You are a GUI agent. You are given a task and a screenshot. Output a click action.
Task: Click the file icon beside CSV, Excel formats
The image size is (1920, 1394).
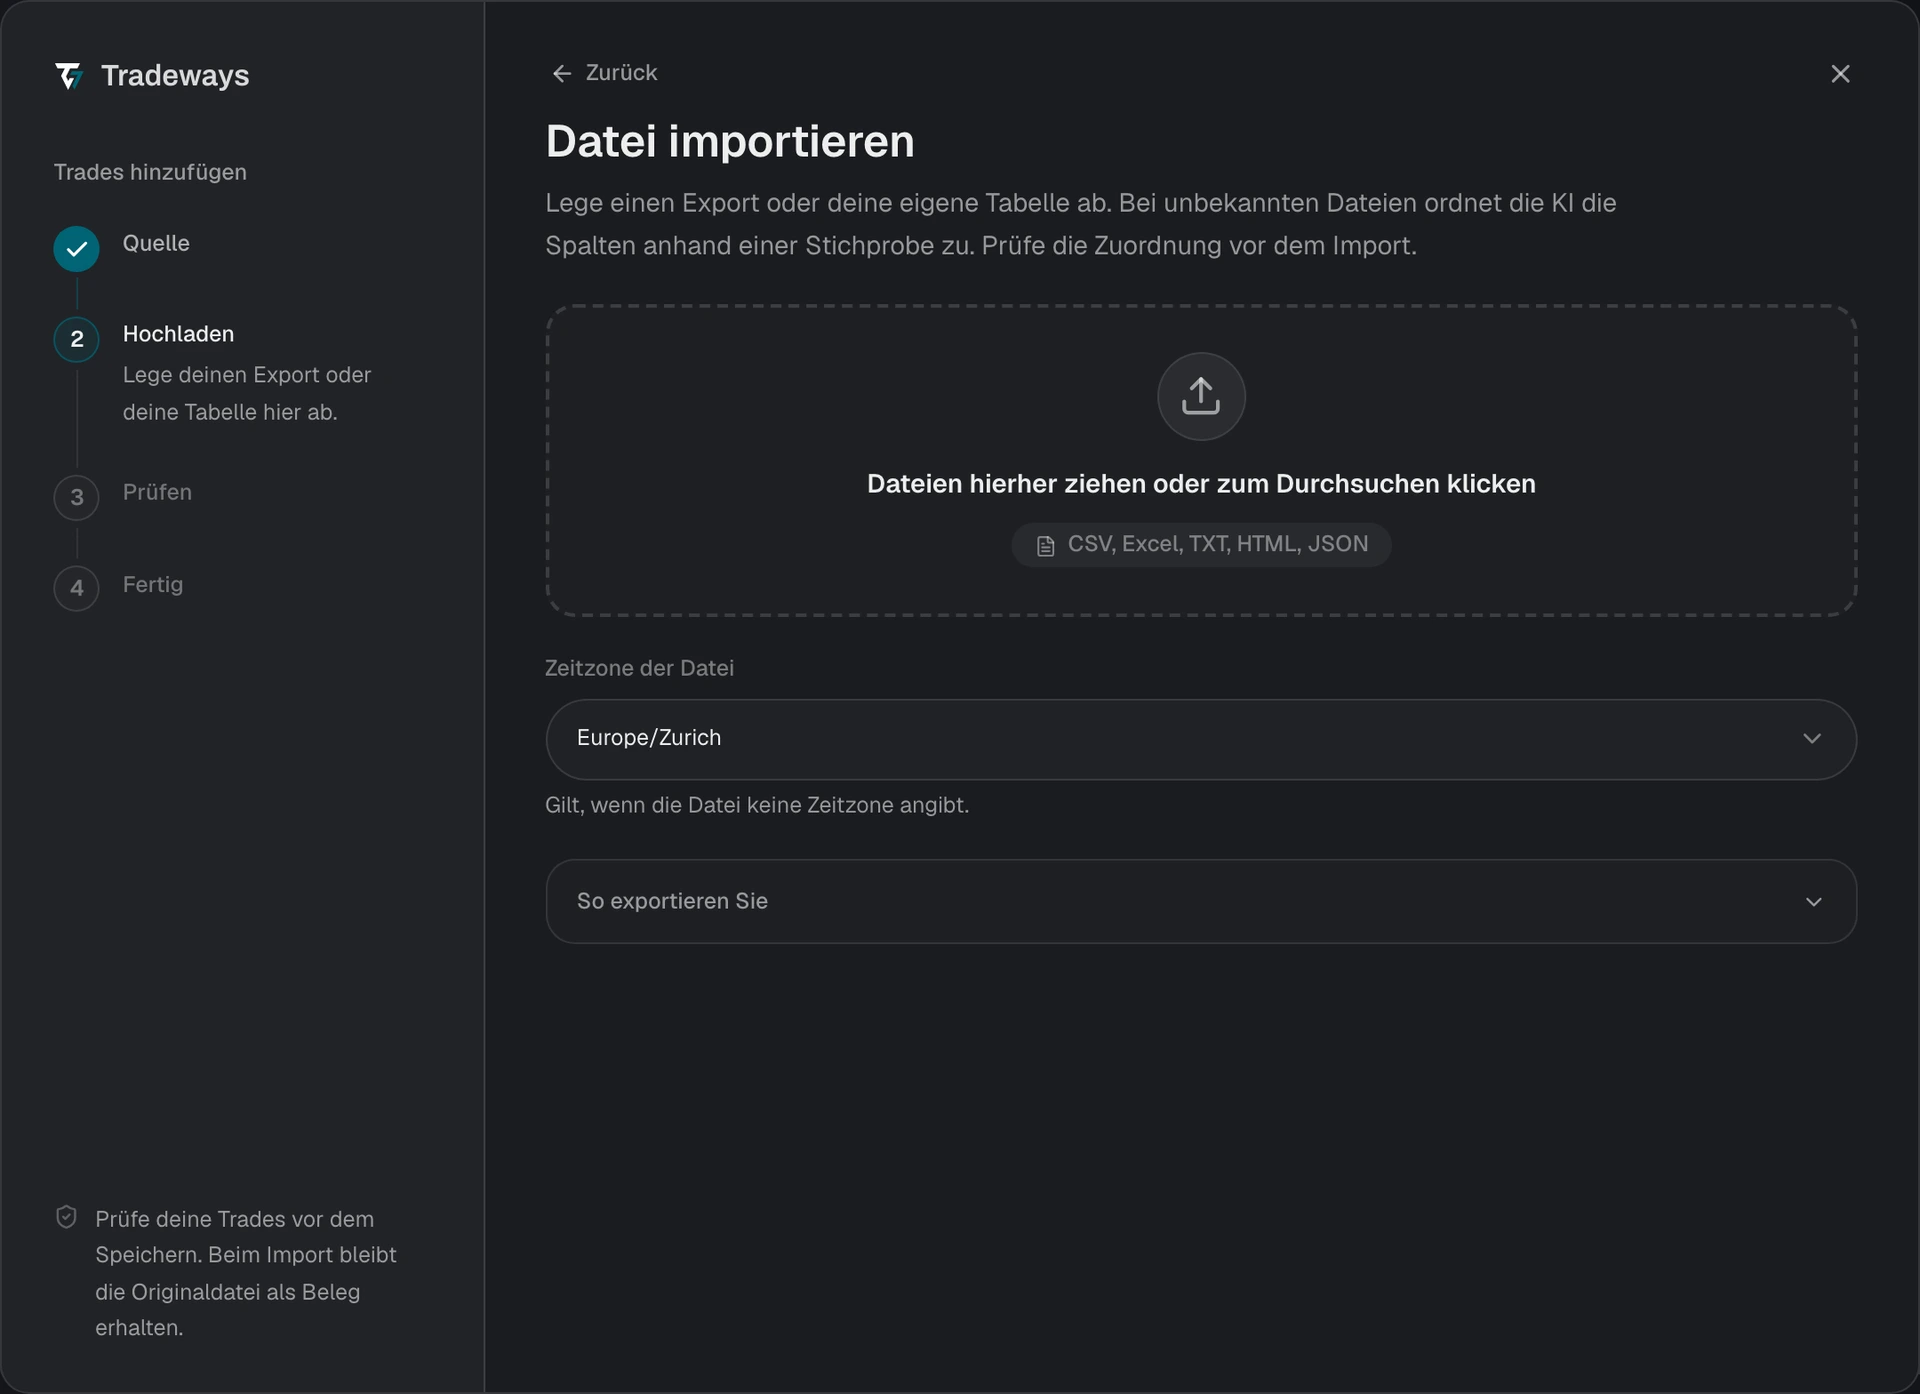click(1045, 546)
